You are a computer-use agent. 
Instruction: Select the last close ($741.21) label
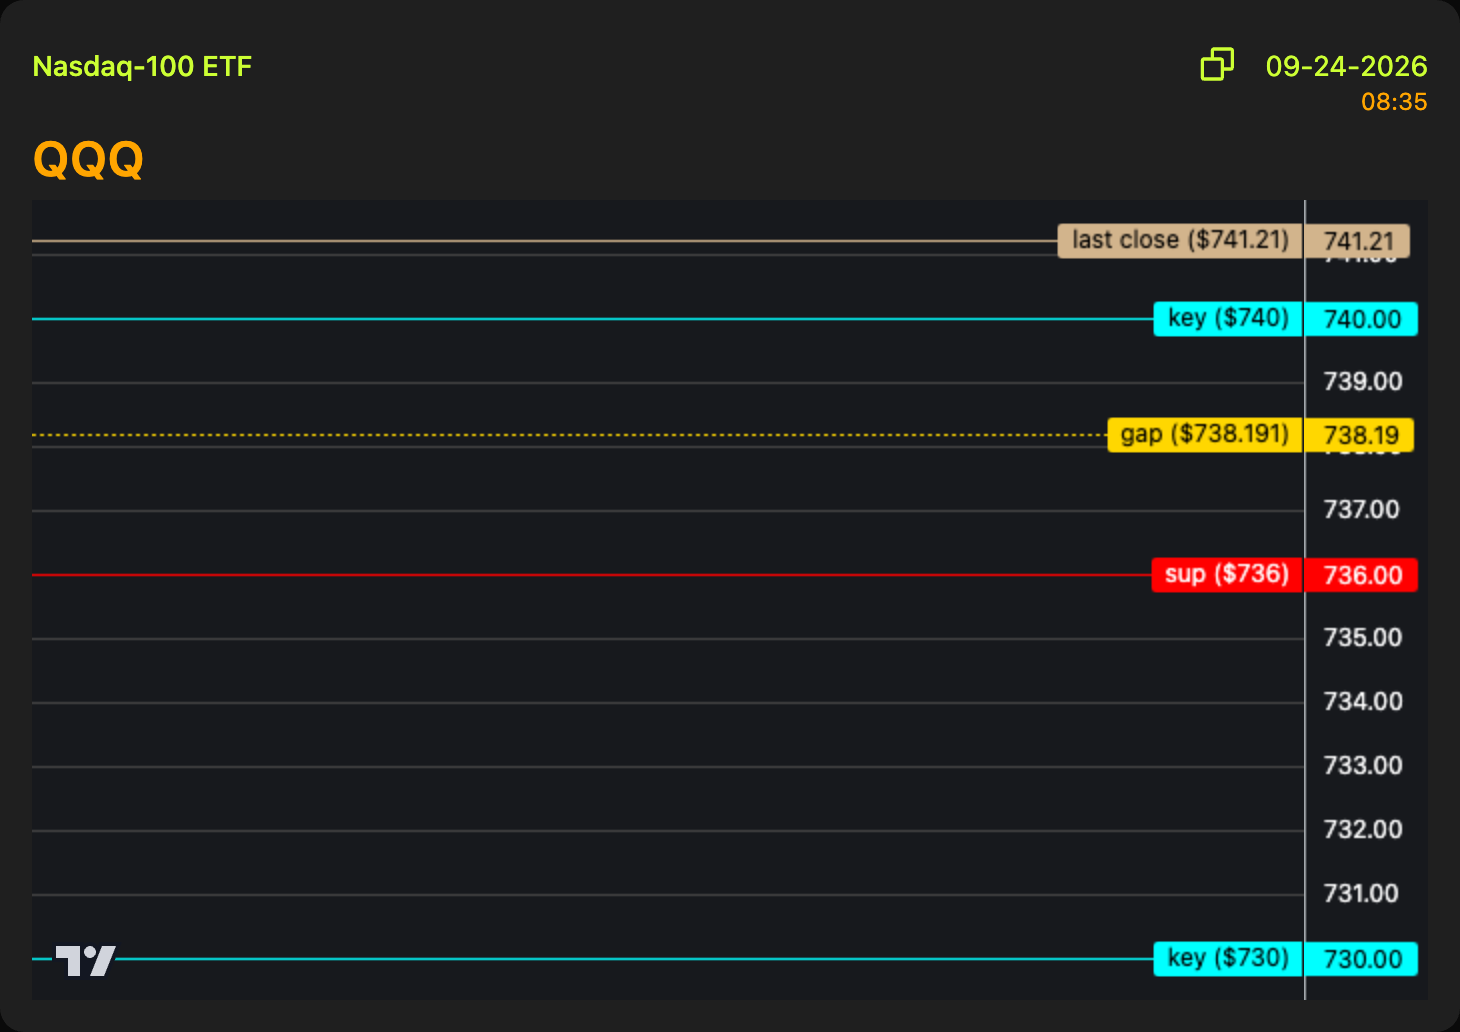[1180, 241]
